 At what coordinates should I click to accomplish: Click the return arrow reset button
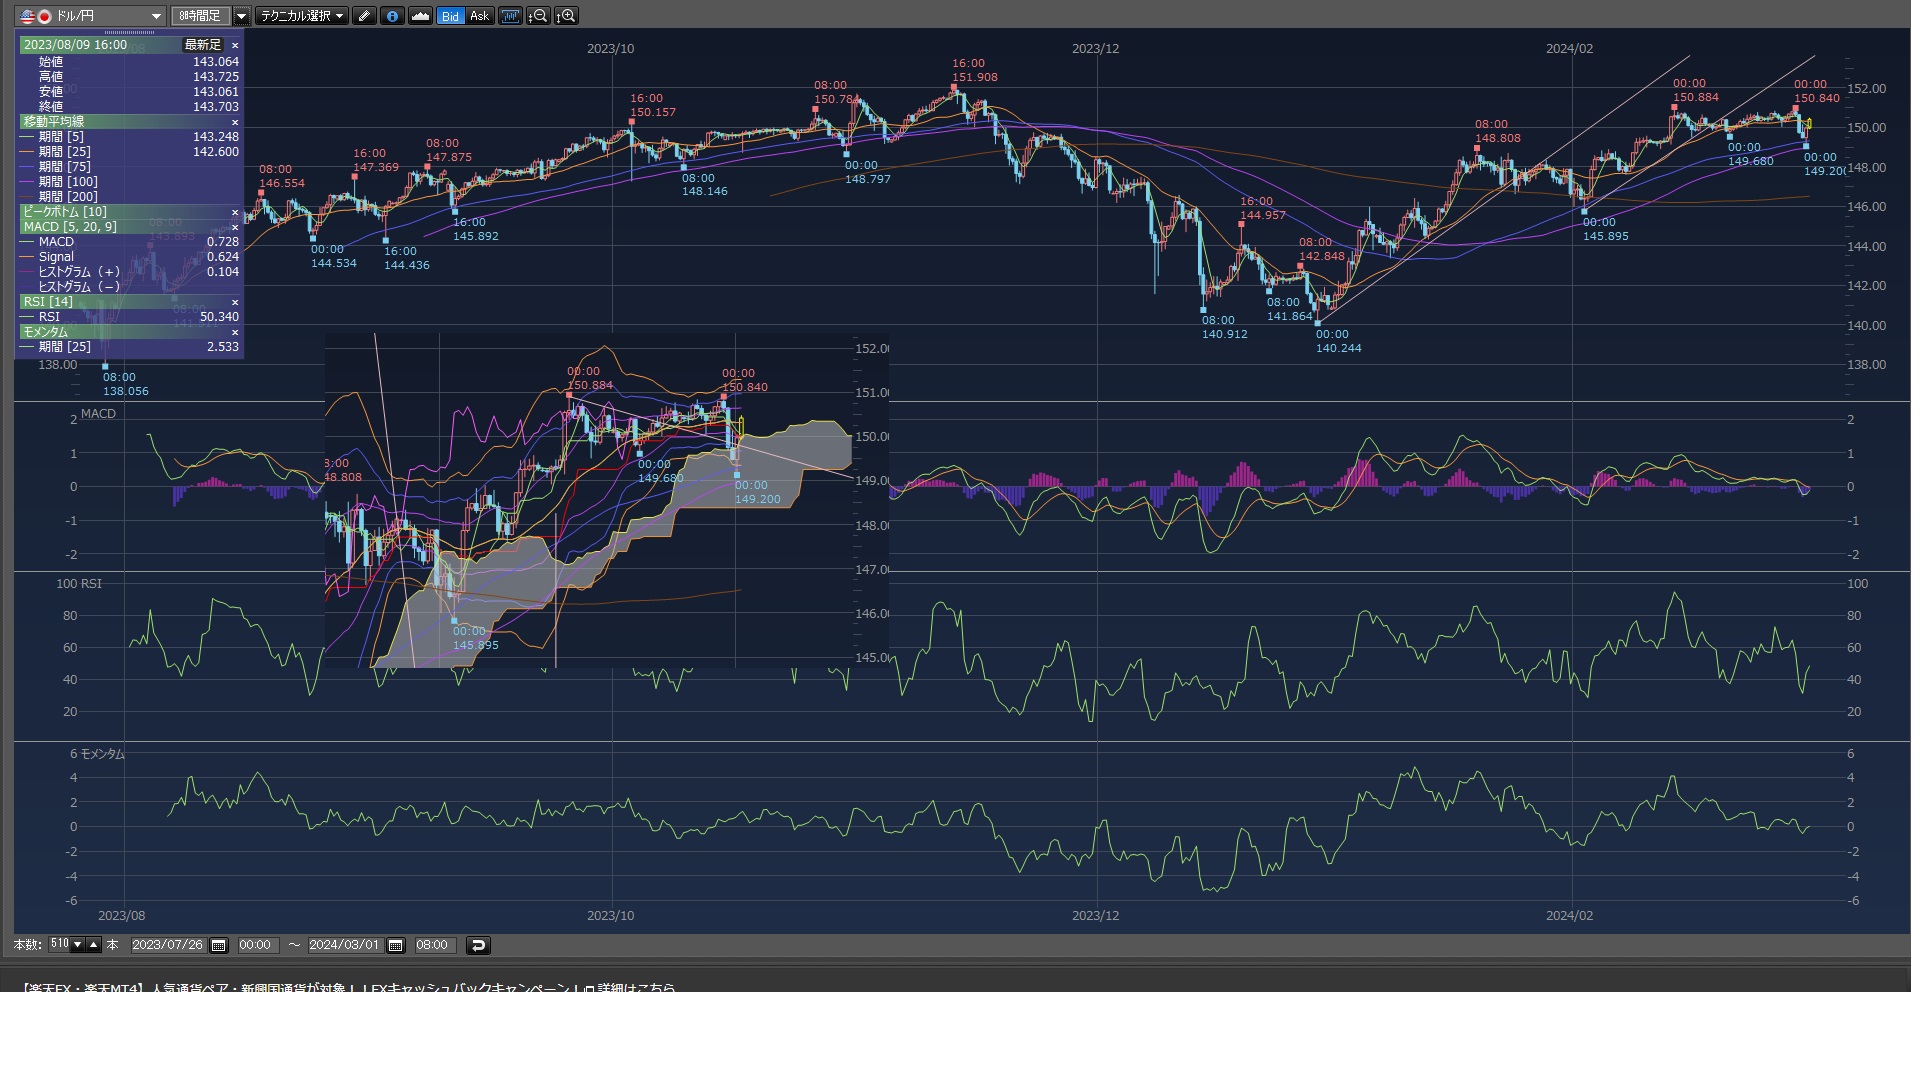click(x=478, y=945)
